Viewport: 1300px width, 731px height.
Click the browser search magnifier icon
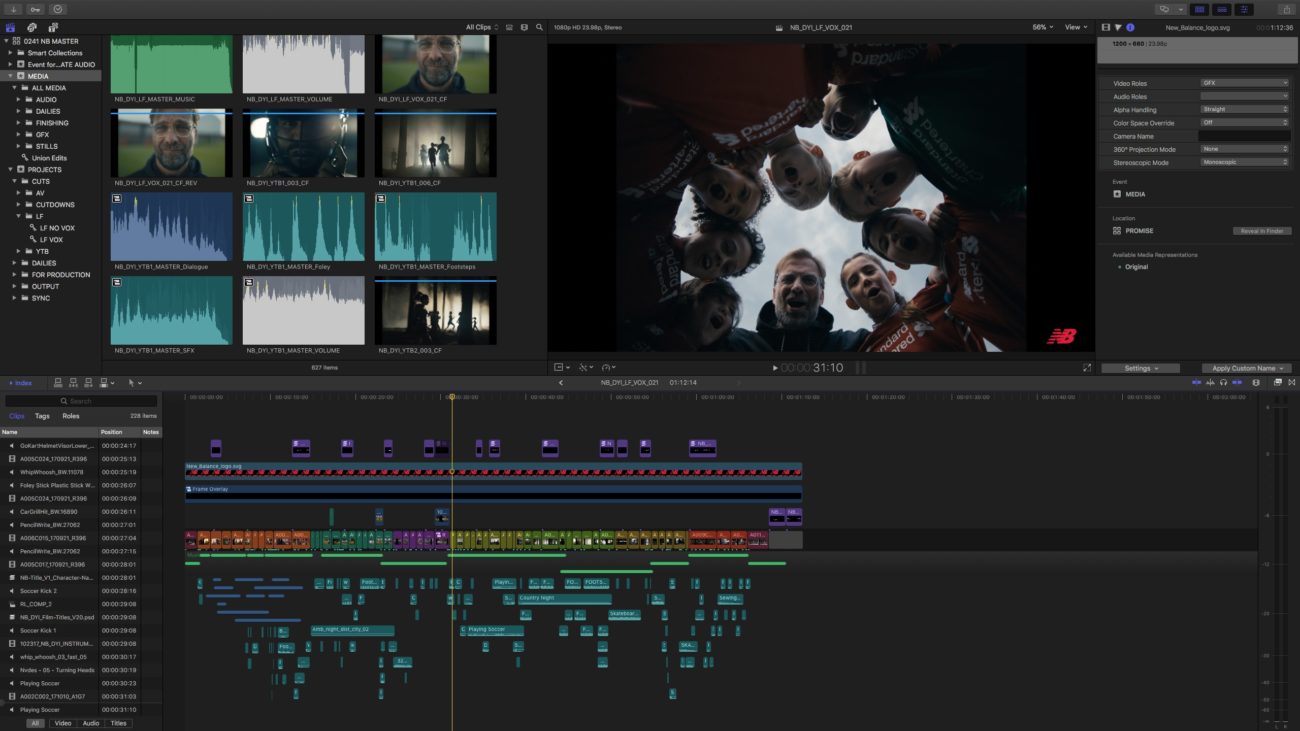coord(540,27)
